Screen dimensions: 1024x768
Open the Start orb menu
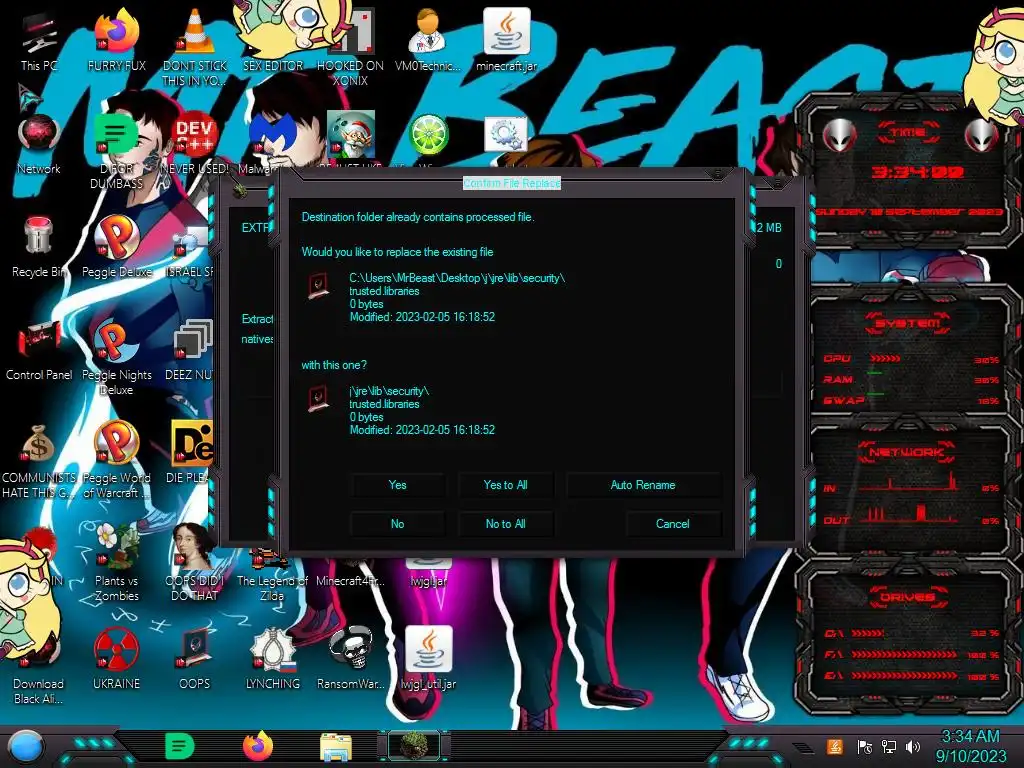coord(26,747)
